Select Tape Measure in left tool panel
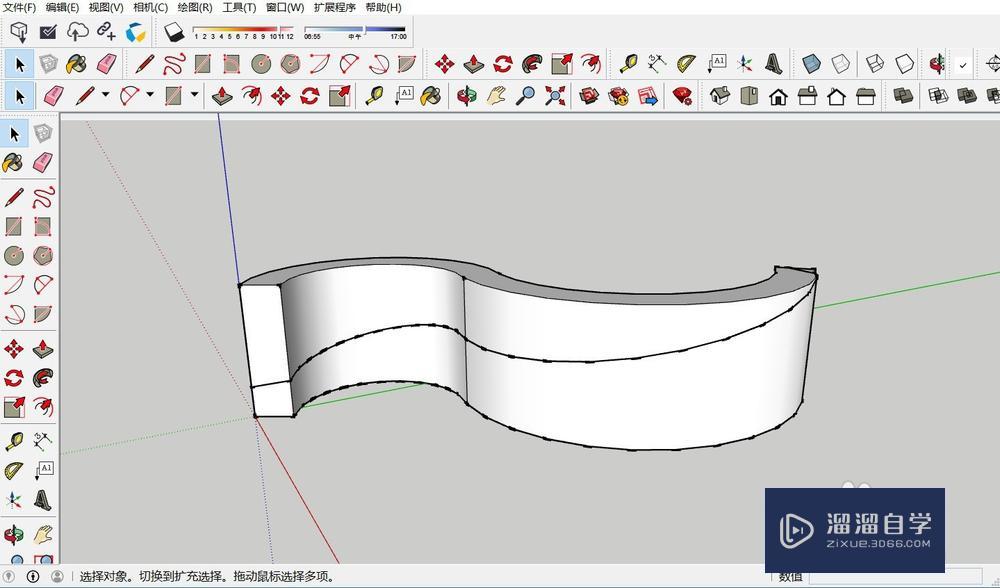The height and width of the screenshot is (588, 1000). 13,441
